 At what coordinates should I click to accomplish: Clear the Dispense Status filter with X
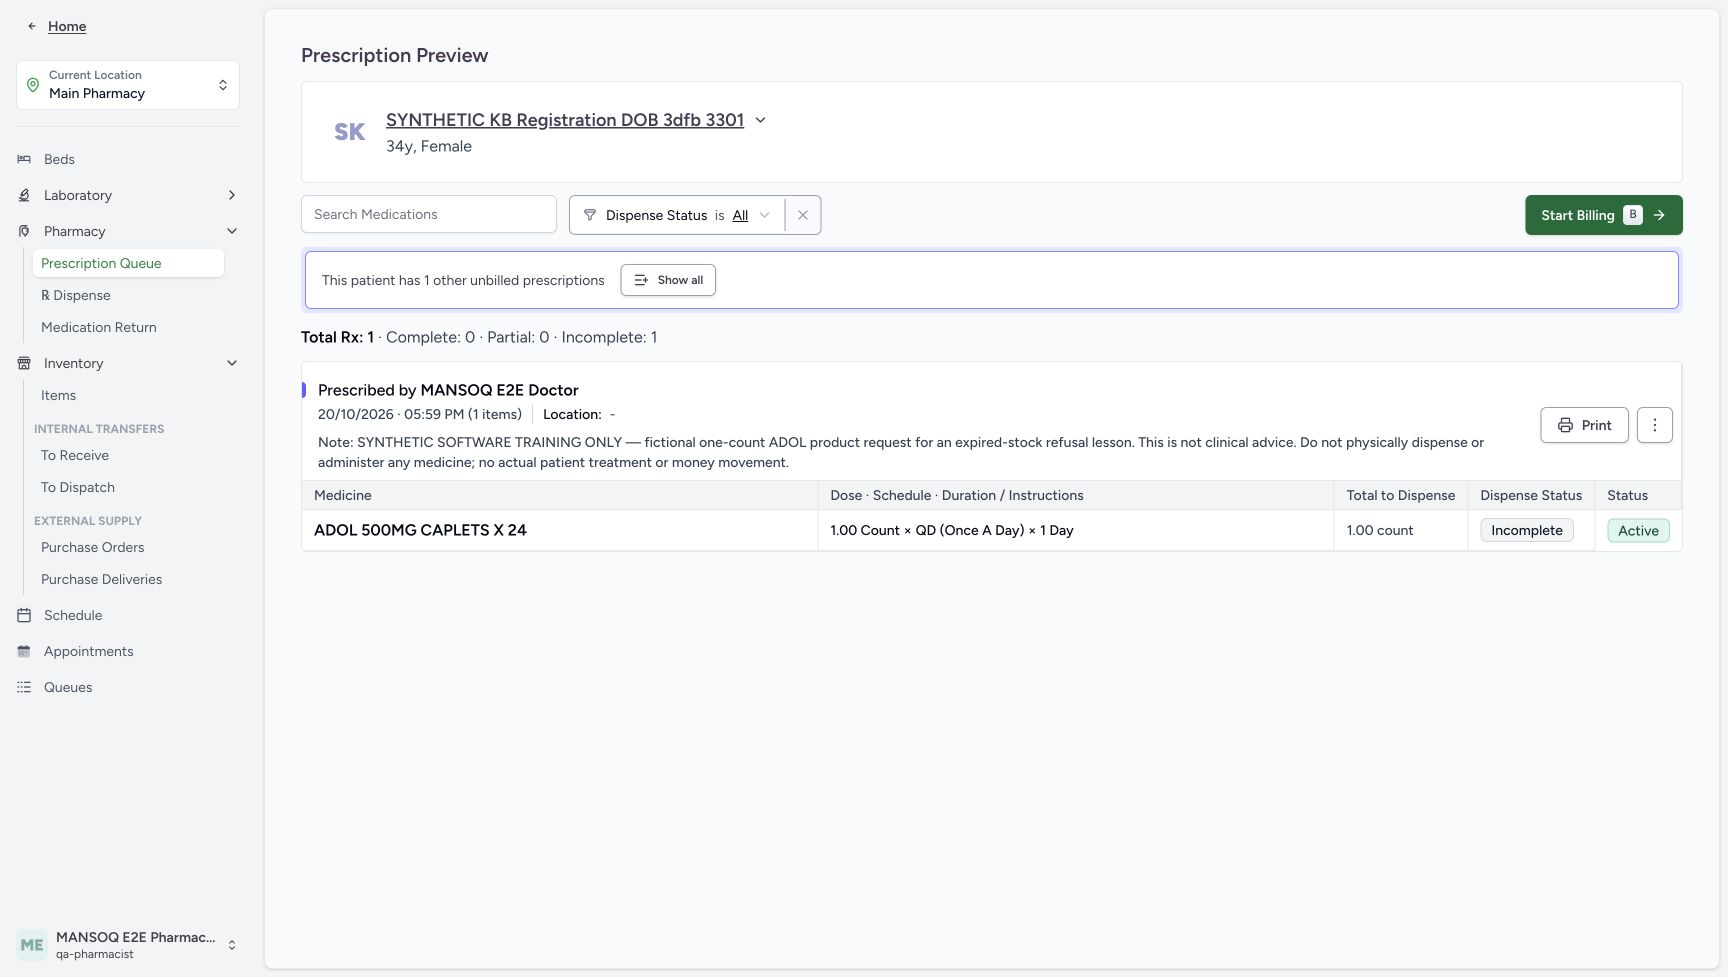click(x=803, y=215)
